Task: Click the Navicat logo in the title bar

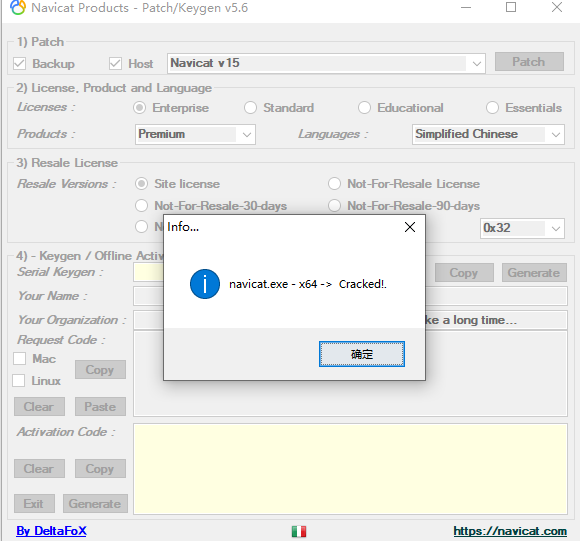Action: 18,7
